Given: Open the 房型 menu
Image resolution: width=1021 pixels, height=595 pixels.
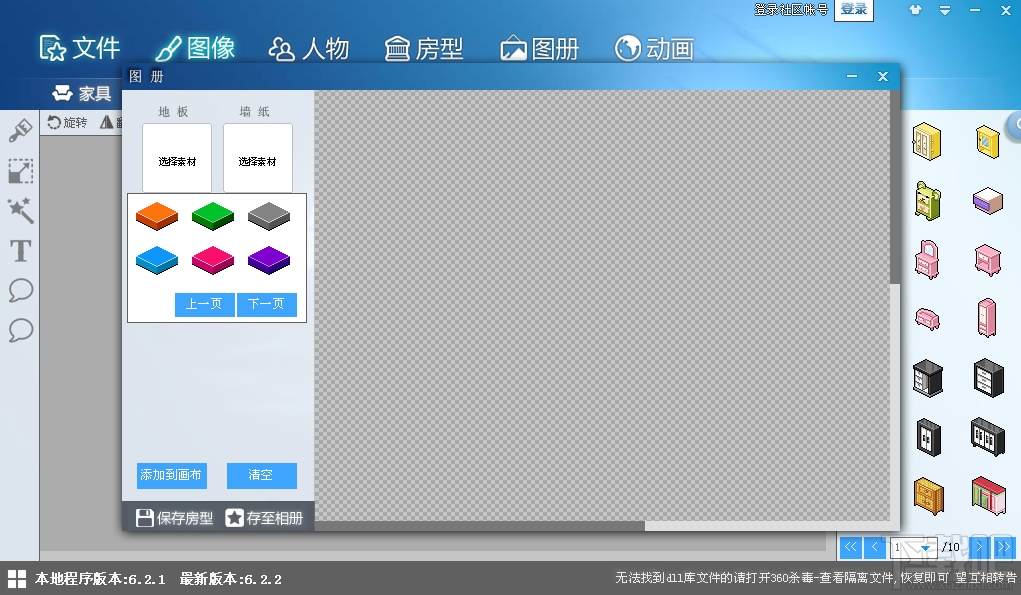Looking at the screenshot, I should click(x=424, y=47).
